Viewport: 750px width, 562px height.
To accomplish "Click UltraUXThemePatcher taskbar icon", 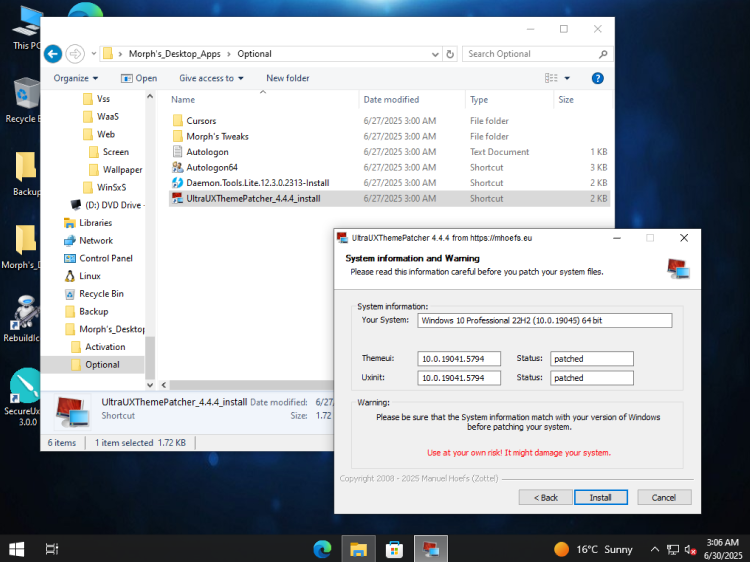I will pyautogui.click(x=430, y=549).
